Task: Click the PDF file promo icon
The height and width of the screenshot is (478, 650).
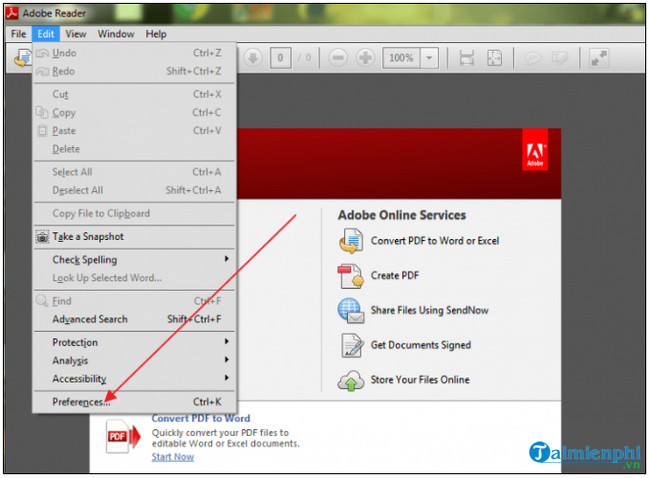Action: pyautogui.click(x=123, y=436)
